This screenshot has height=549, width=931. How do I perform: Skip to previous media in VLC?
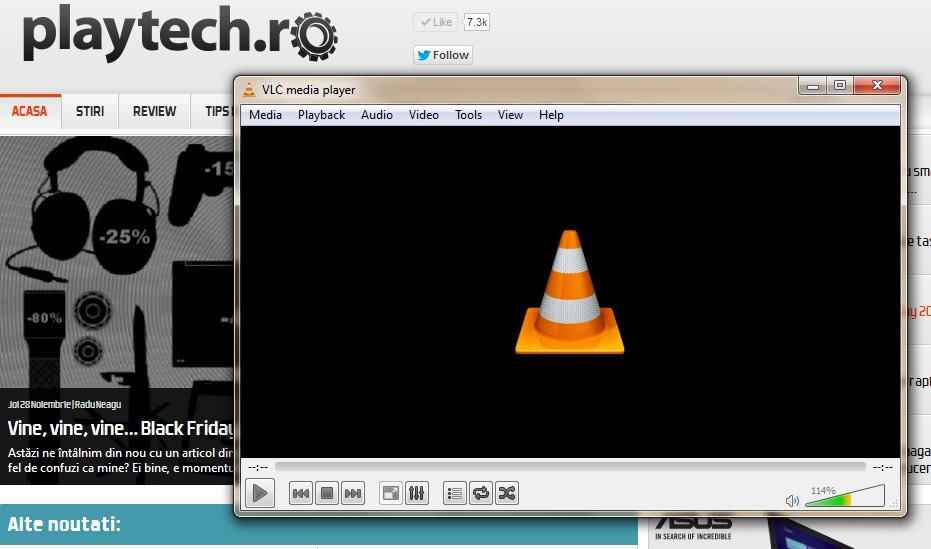(x=301, y=493)
